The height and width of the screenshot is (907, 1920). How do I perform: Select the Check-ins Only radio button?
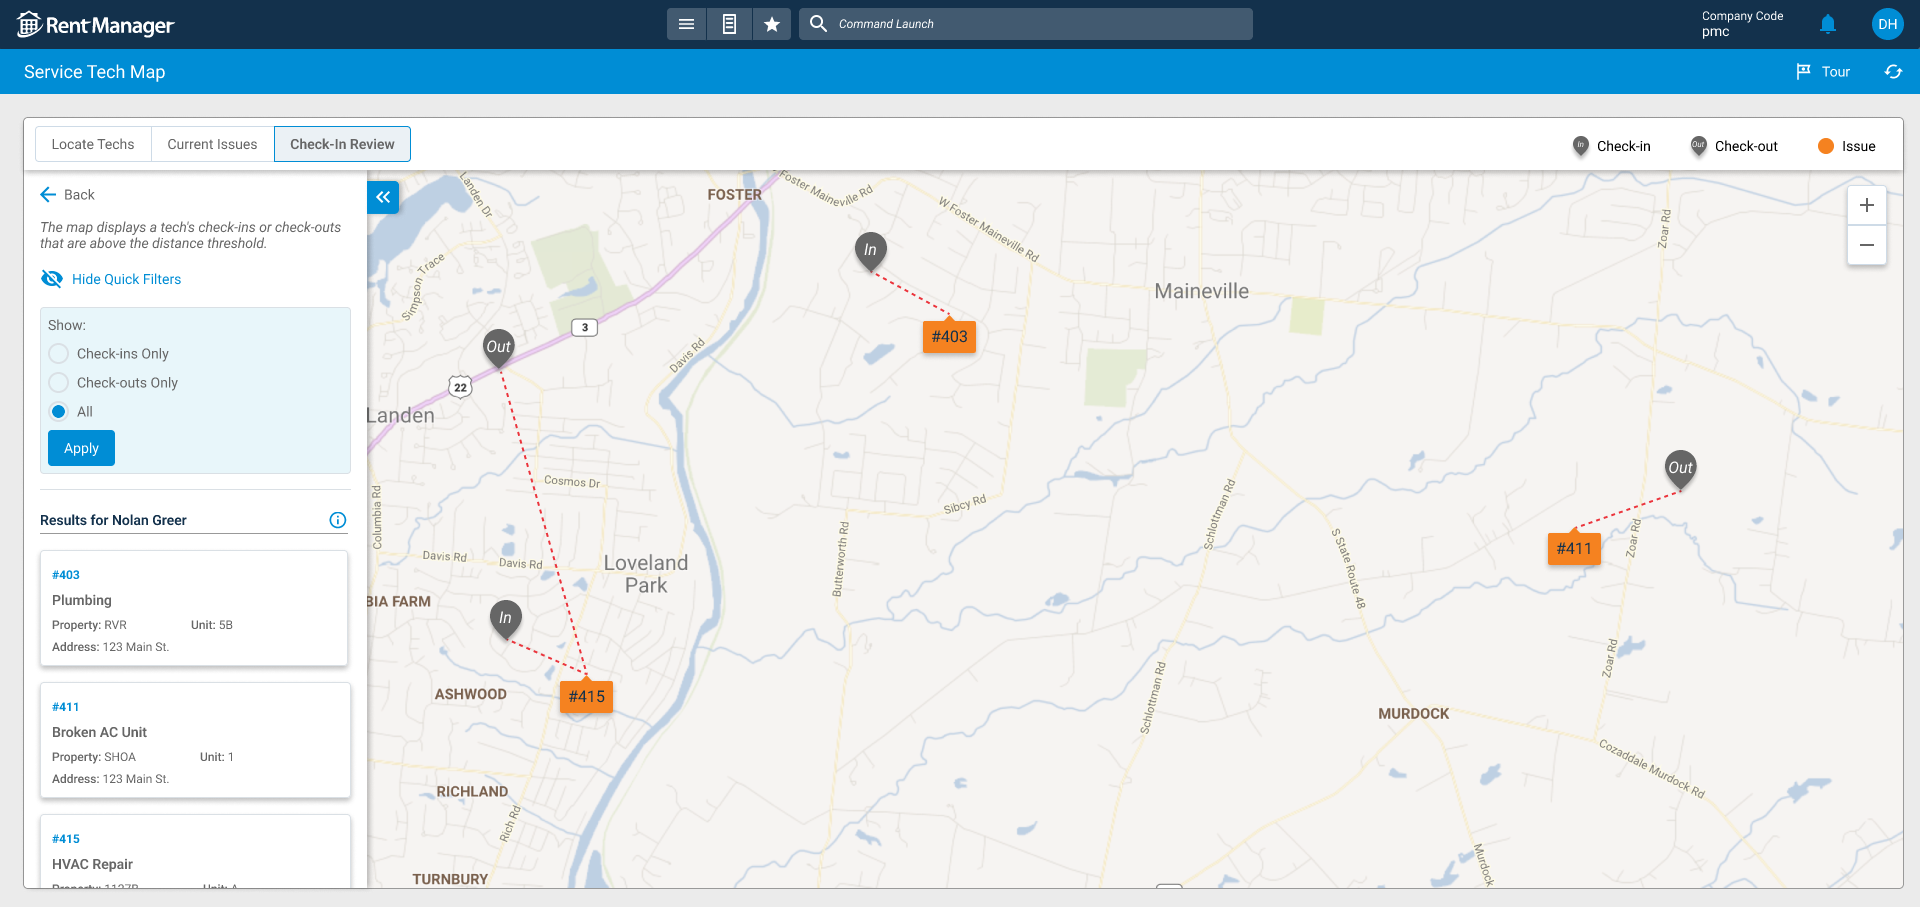(58, 353)
